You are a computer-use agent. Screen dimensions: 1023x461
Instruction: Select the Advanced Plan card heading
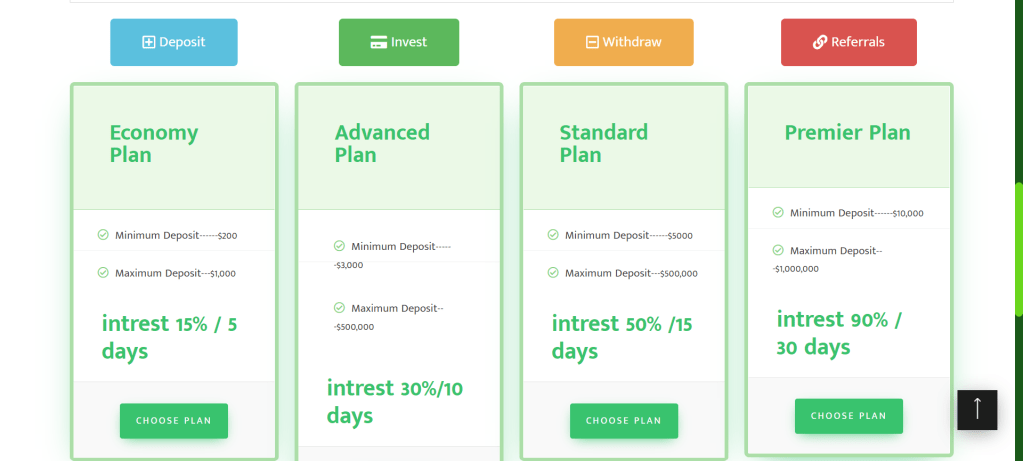(x=382, y=143)
